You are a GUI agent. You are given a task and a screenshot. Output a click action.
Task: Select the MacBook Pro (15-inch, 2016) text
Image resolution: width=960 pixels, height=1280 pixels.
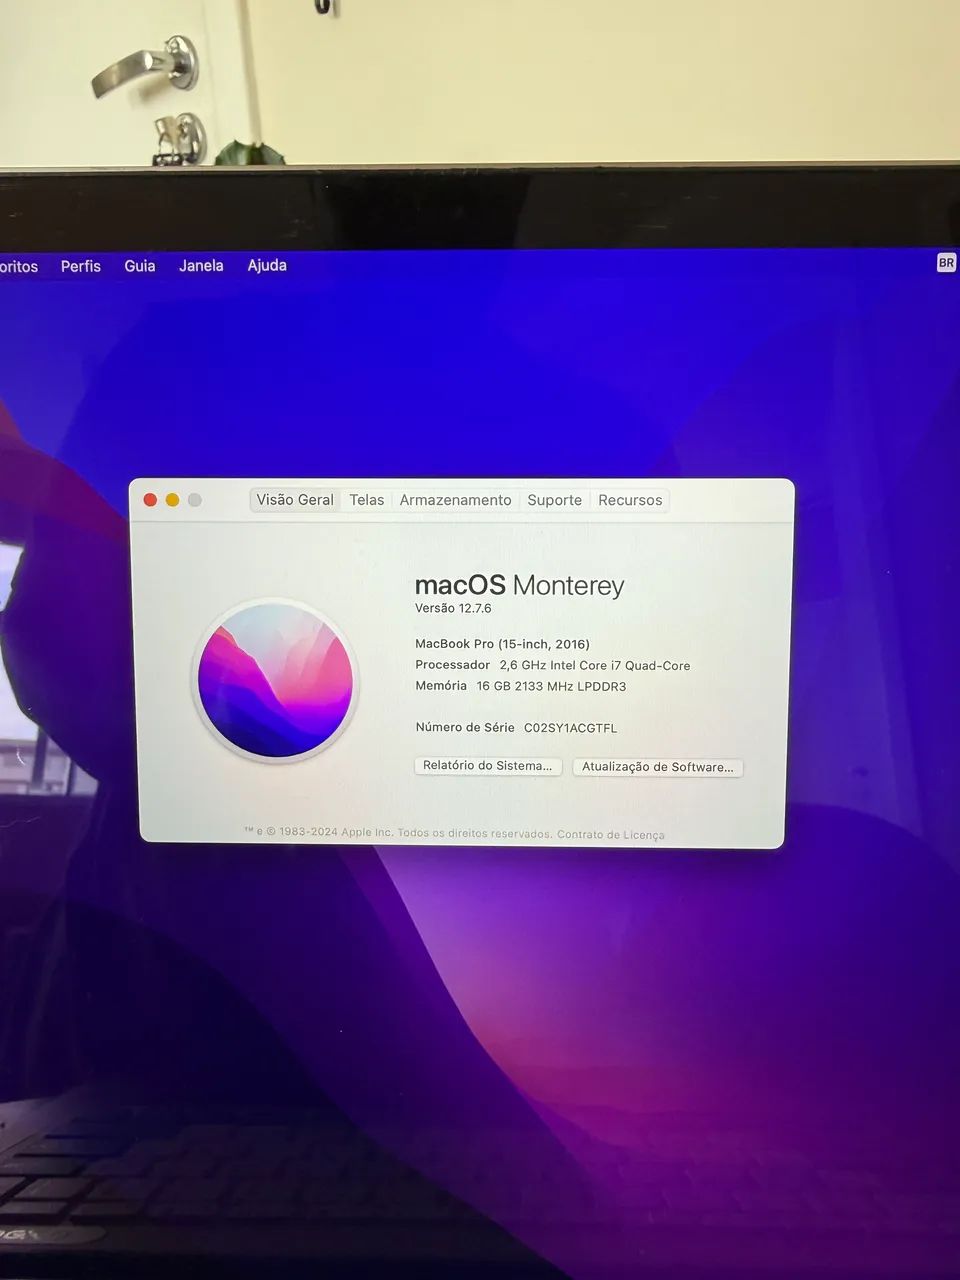(x=502, y=644)
